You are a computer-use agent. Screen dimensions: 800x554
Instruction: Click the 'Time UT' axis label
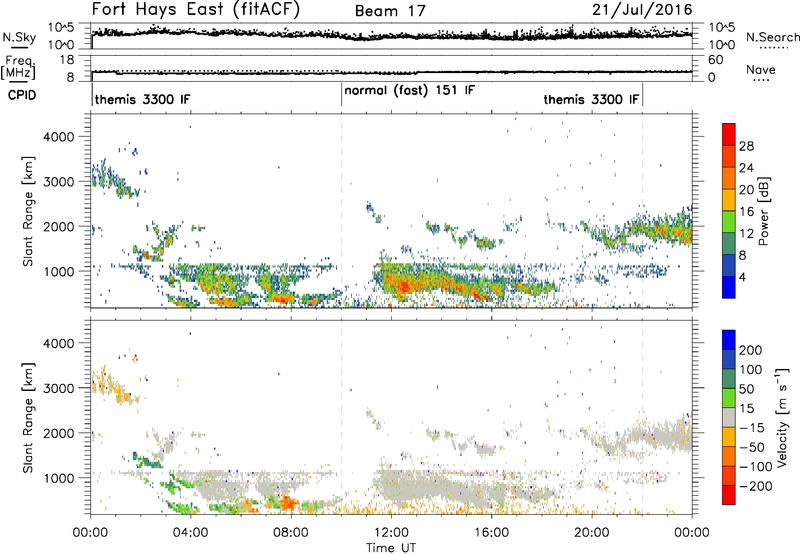[391, 548]
